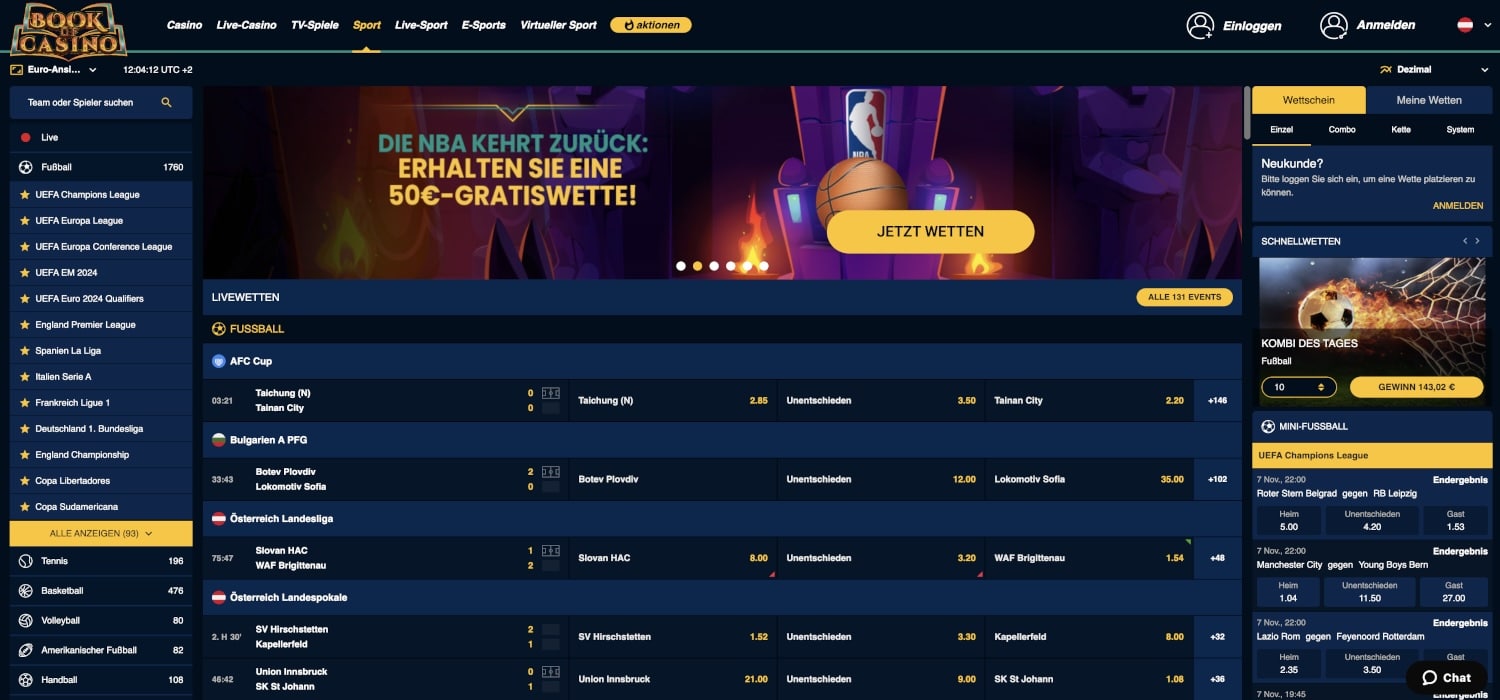1500x700 pixels.
Task: Bet on Taichung (N) at 2.85
Action: click(x=673, y=400)
